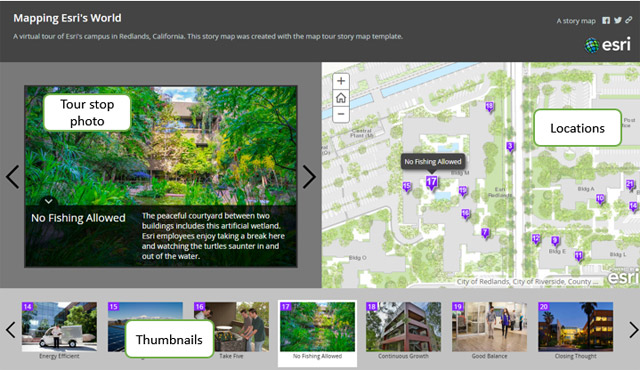Select the highlighted map marker 17

[x=431, y=182]
